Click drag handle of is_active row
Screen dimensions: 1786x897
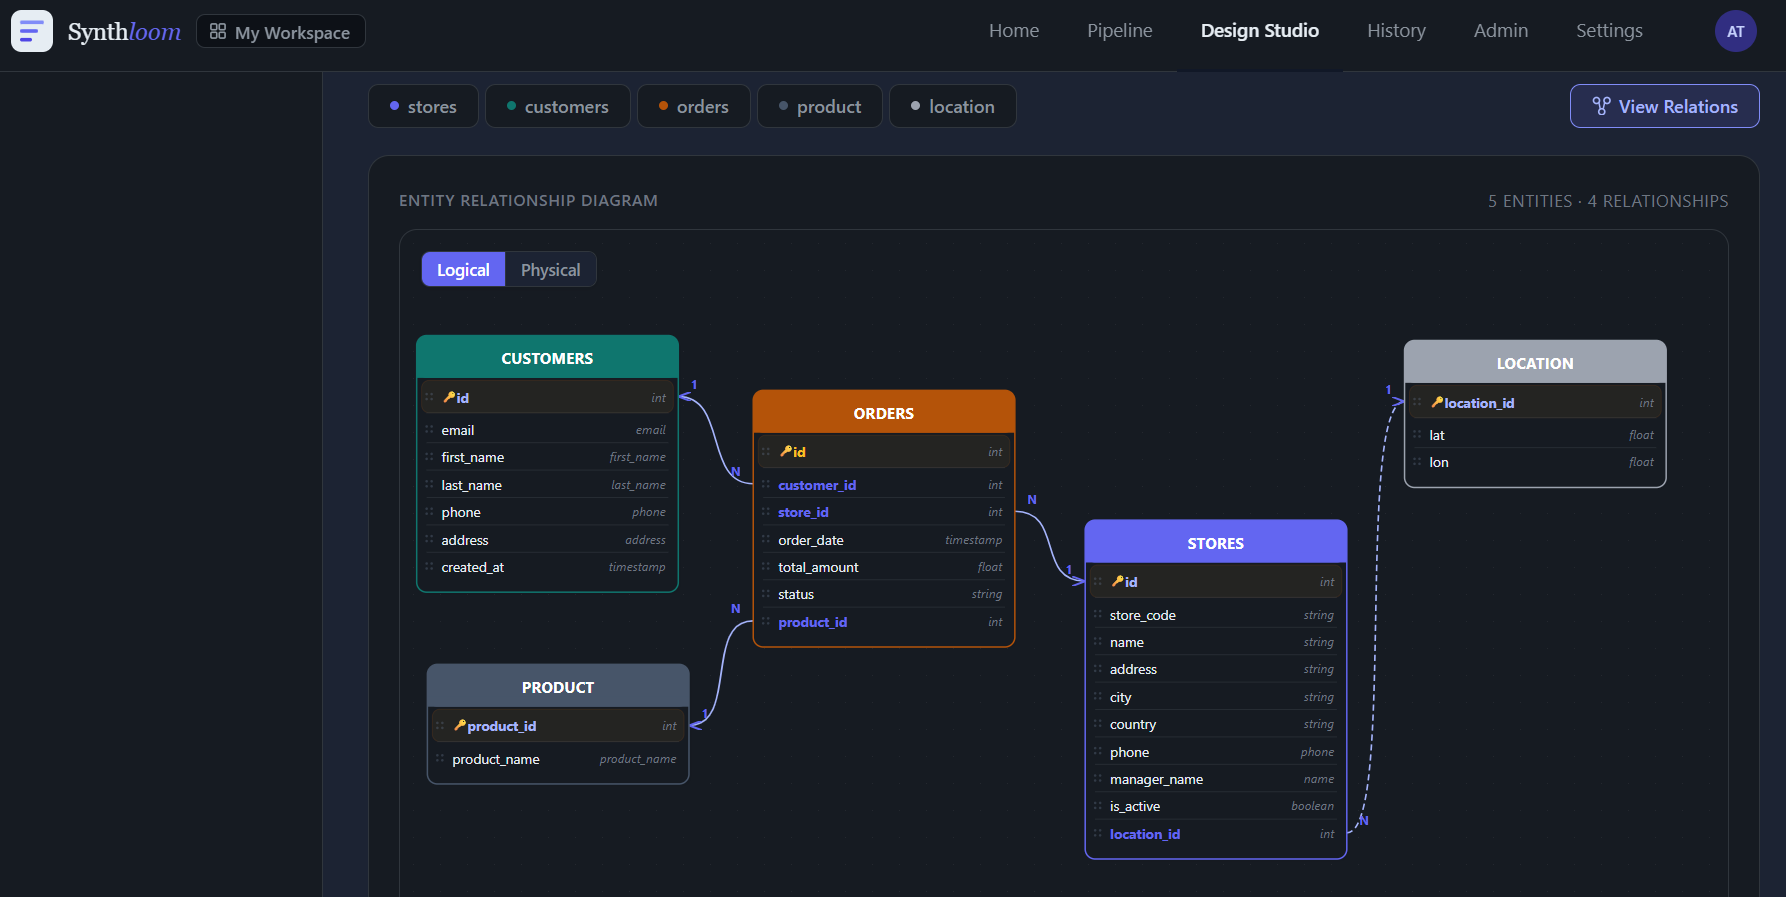[x=1098, y=806]
